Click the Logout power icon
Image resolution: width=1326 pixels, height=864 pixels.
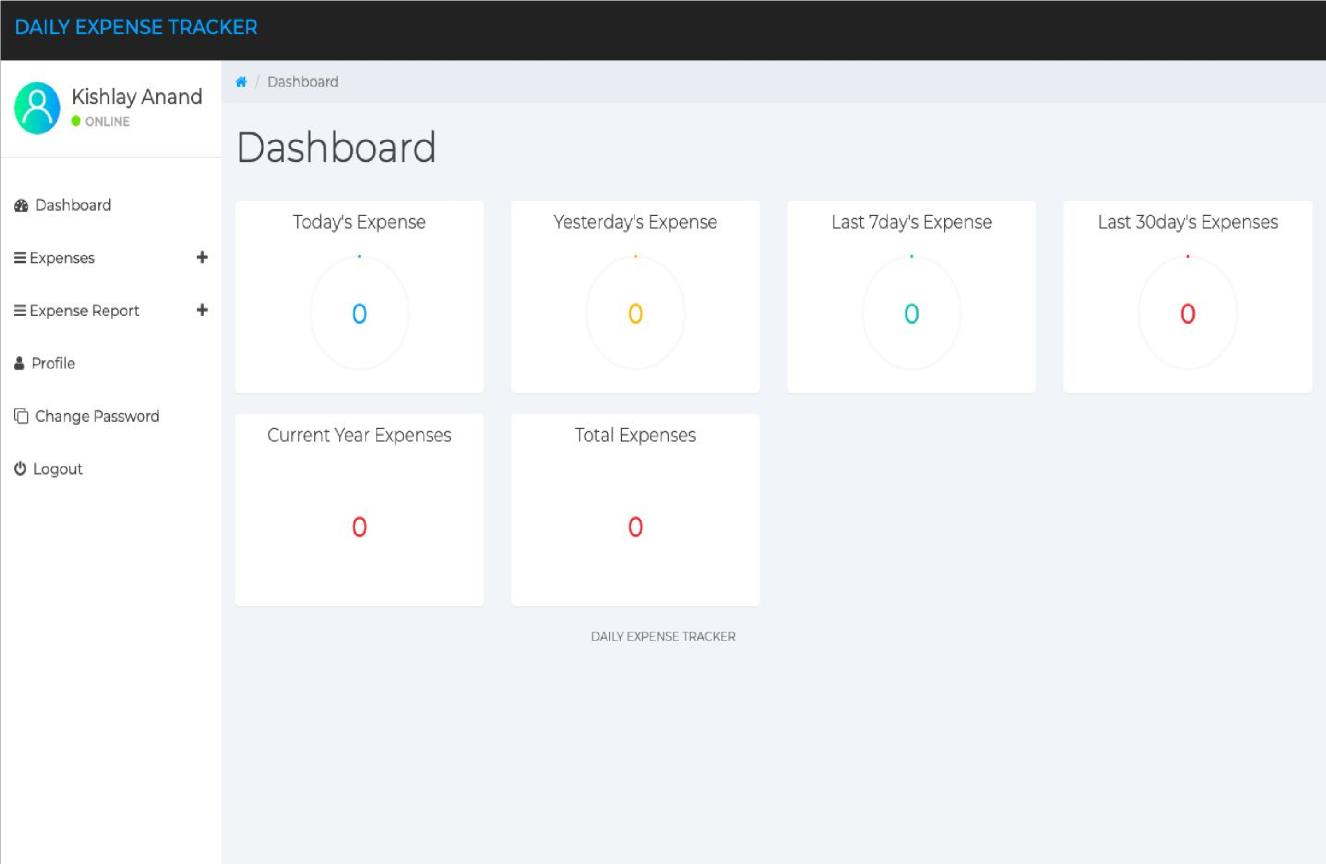click(x=20, y=468)
